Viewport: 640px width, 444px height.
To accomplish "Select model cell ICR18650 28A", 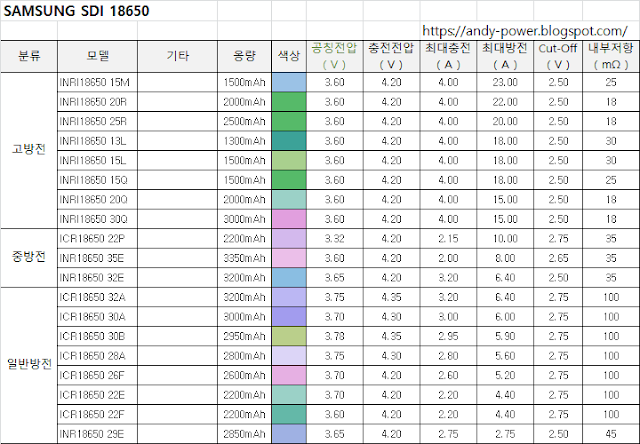I will (x=98, y=356).
